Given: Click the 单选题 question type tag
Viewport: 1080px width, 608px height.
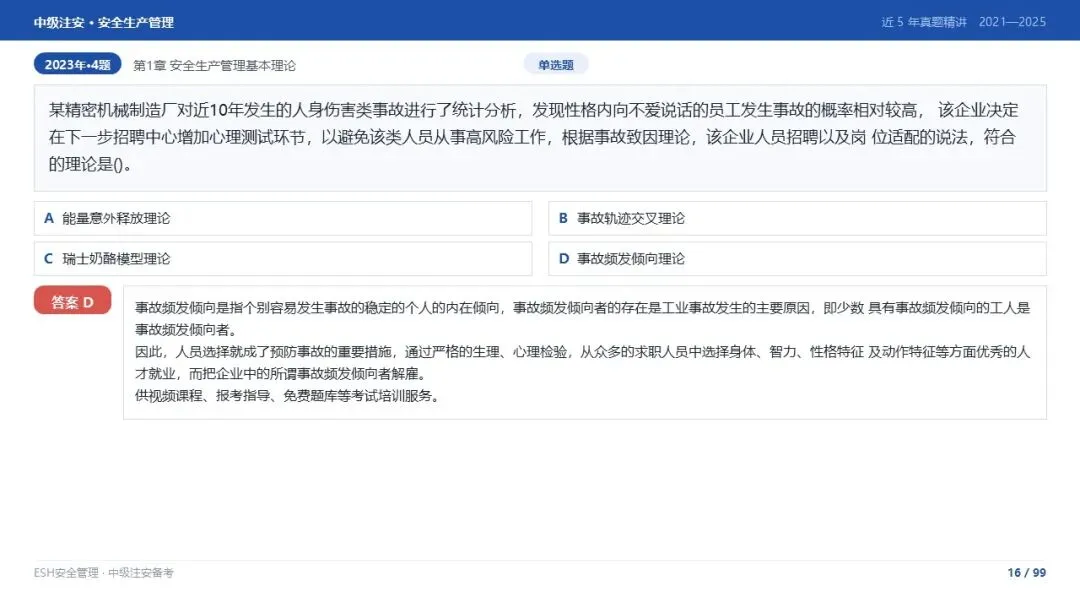Looking at the screenshot, I should pos(555,65).
